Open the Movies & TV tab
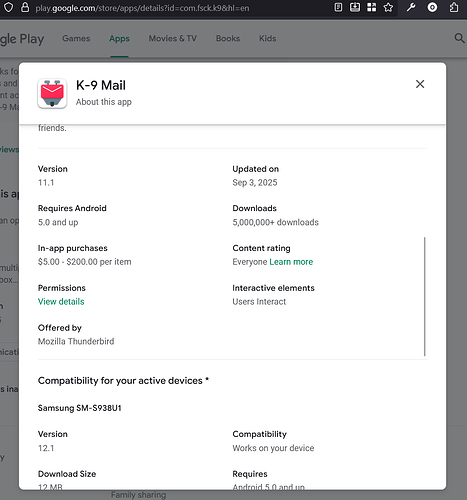 tap(173, 38)
